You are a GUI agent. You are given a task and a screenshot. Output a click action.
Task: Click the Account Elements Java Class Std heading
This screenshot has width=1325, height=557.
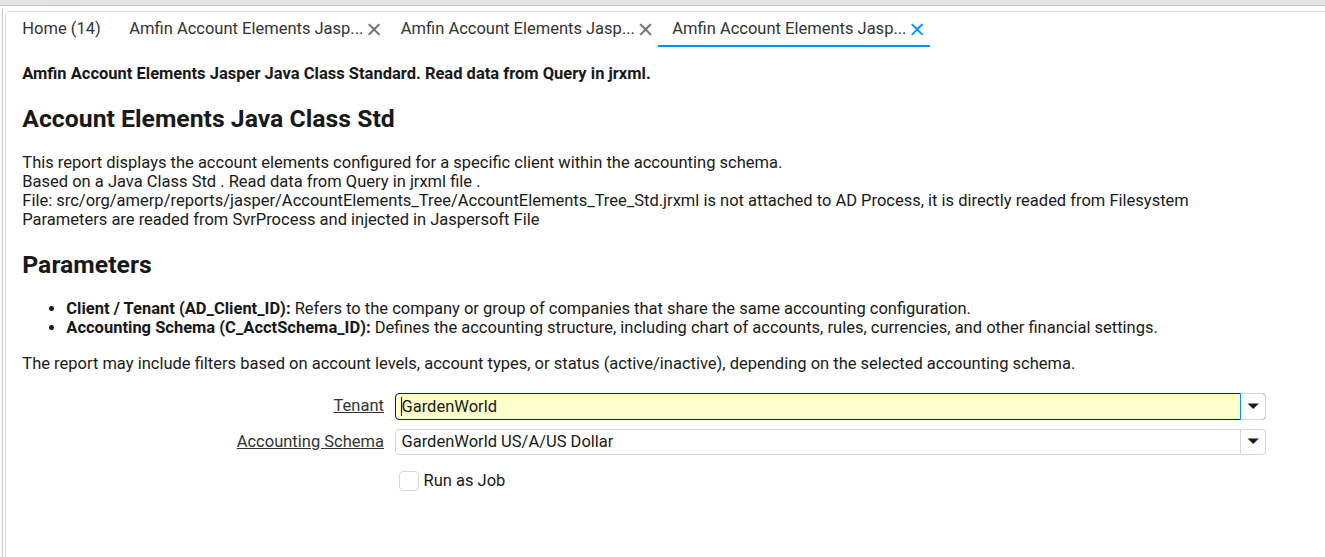(x=208, y=119)
